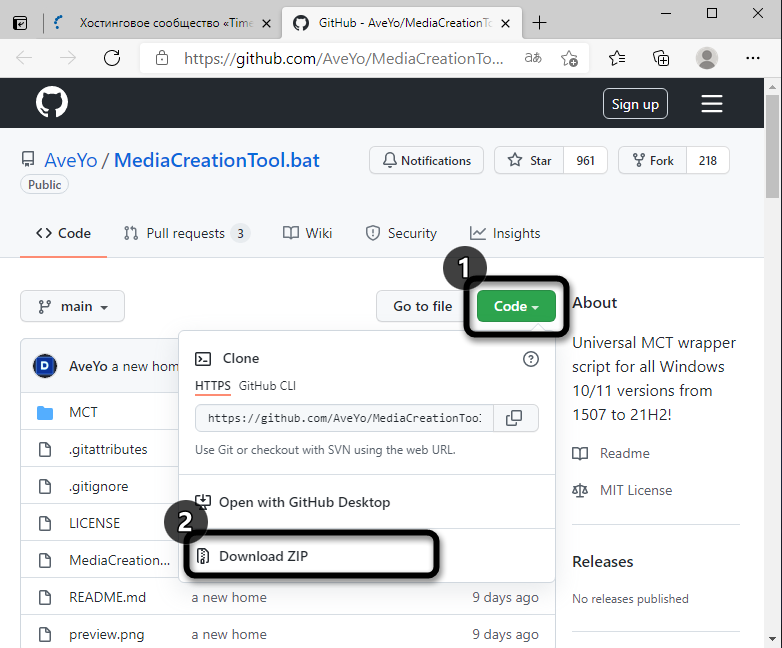
Task: Open the preview.png file
Action: 106,635
